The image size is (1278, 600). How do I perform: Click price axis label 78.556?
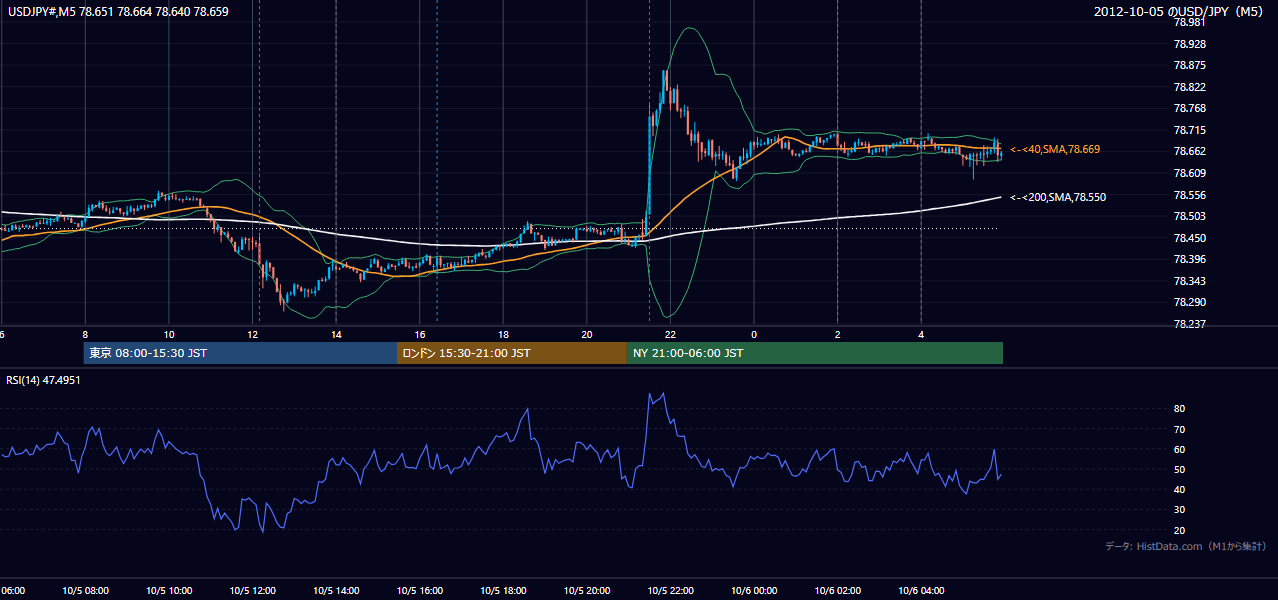click(1191, 195)
